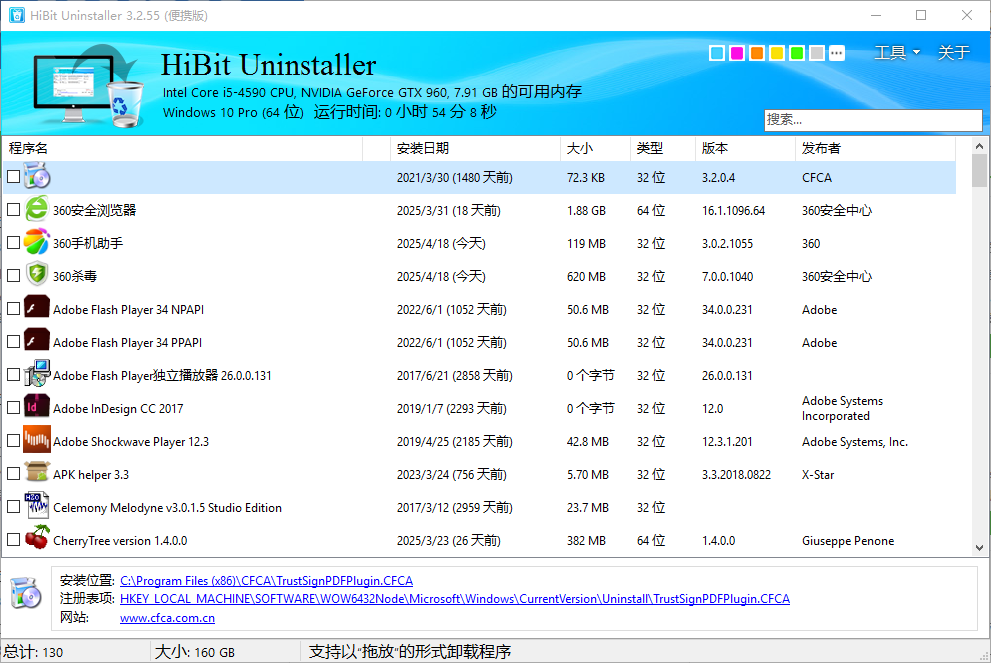
Task: Tick Adobe Flash Player独立播放器 checkbox
Action: pyautogui.click(x=13, y=374)
